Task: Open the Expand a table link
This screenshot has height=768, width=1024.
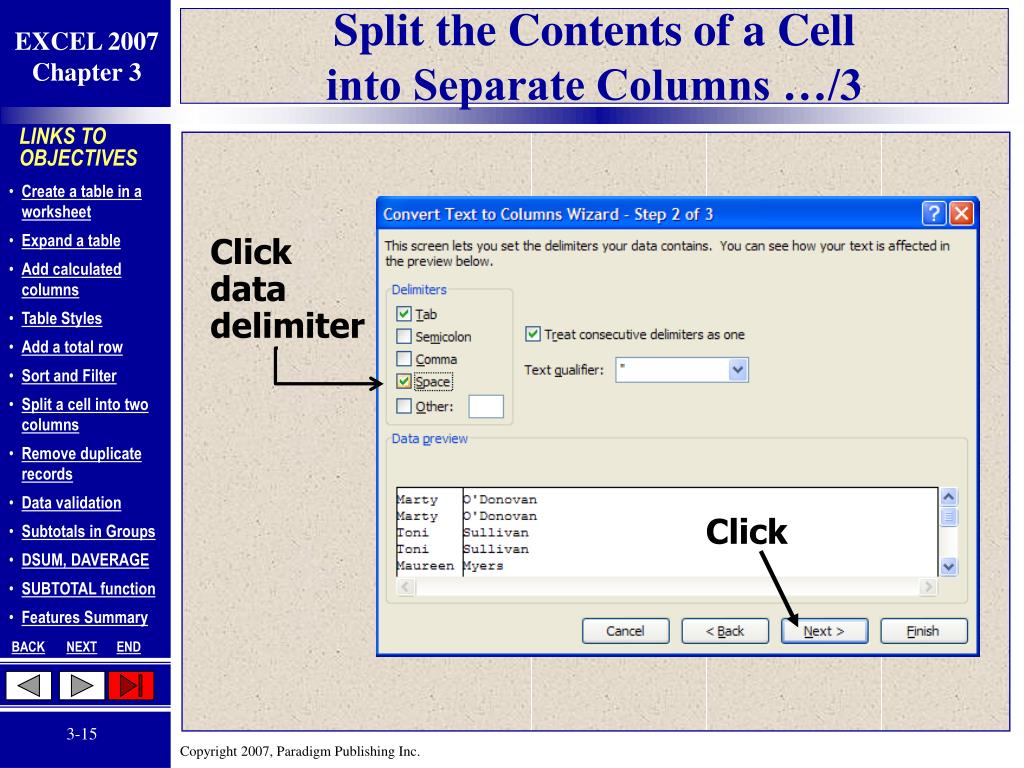Action: pyautogui.click(x=71, y=240)
